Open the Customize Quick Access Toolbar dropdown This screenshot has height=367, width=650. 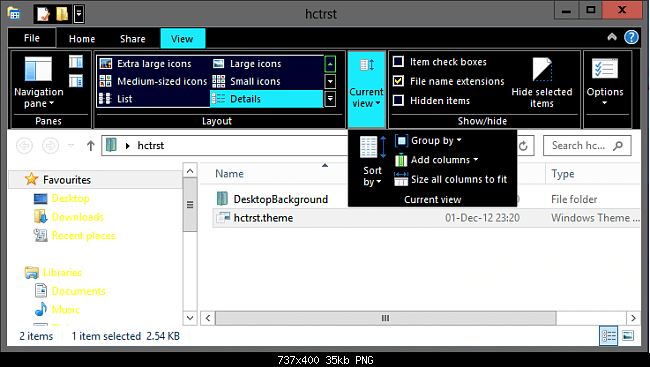(79, 14)
